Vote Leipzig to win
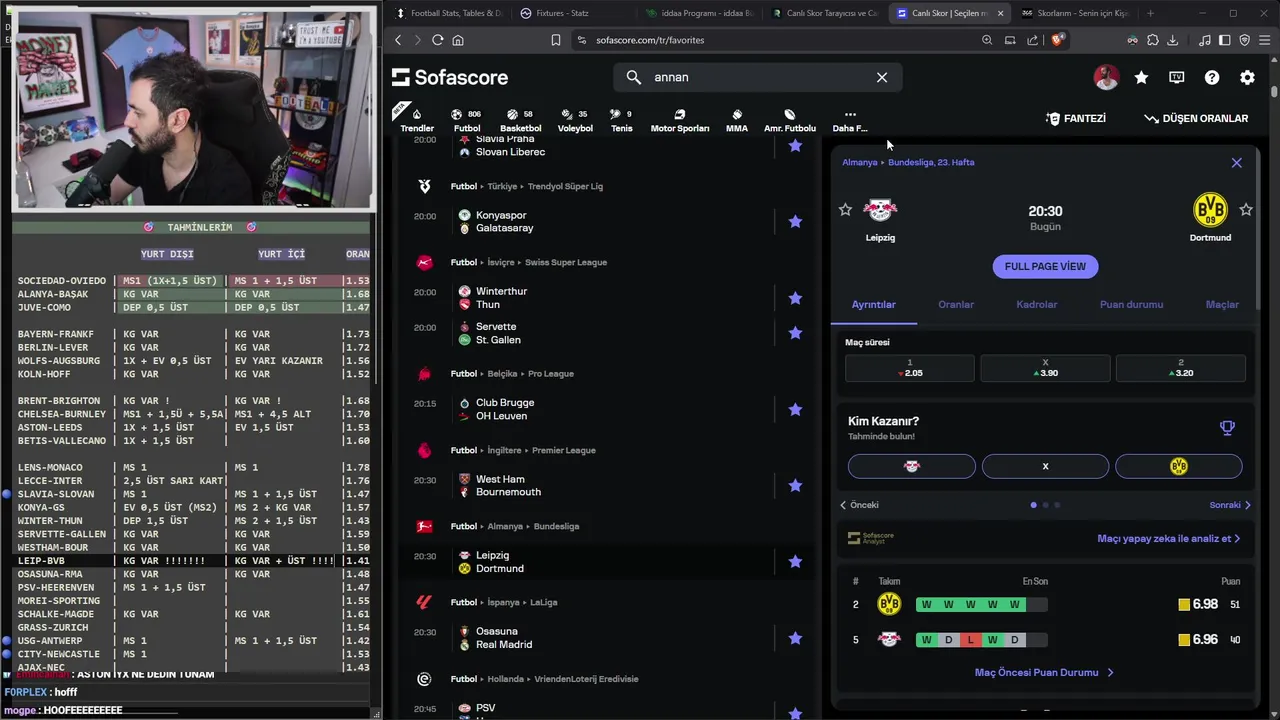Screen dimensions: 1280x720 911,466
